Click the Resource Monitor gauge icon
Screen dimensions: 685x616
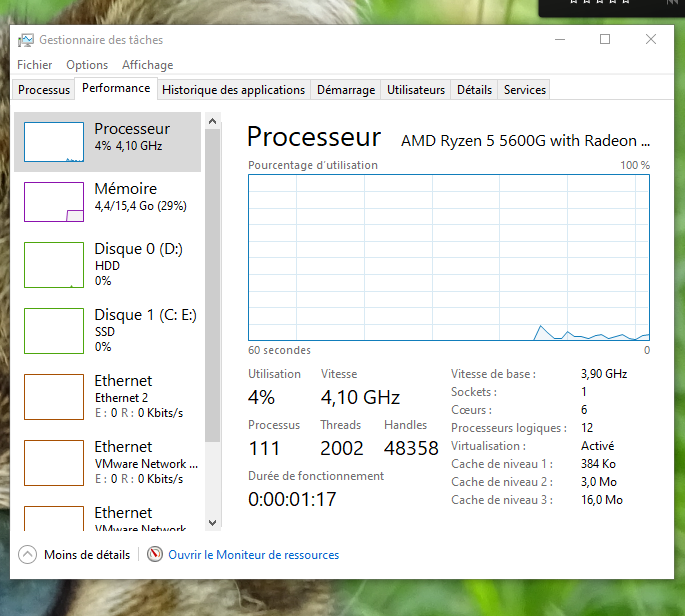pos(155,554)
